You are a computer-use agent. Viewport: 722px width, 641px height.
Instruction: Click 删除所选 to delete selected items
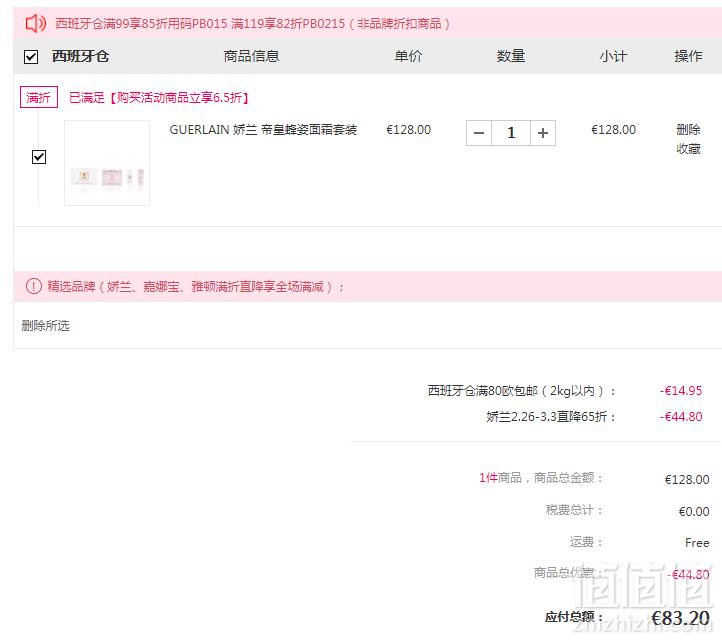pos(45,326)
